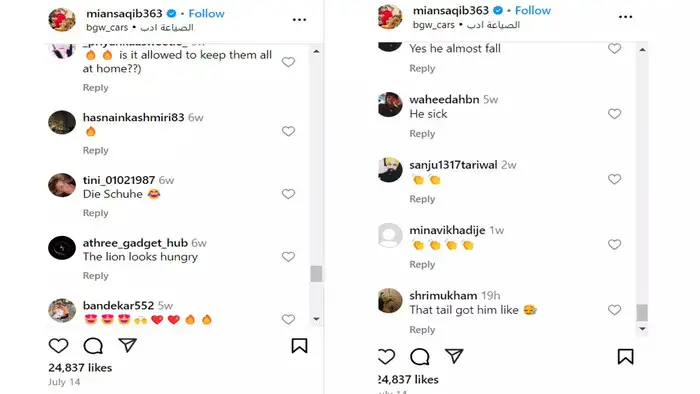Open comment bubble icon in right panel

pos(420,357)
